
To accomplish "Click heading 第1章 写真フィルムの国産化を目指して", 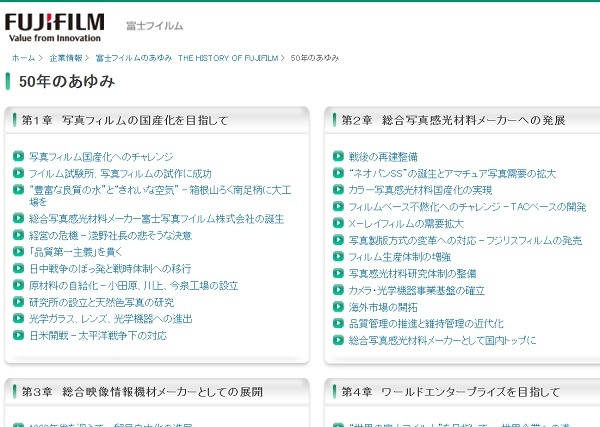I will (125, 120).
